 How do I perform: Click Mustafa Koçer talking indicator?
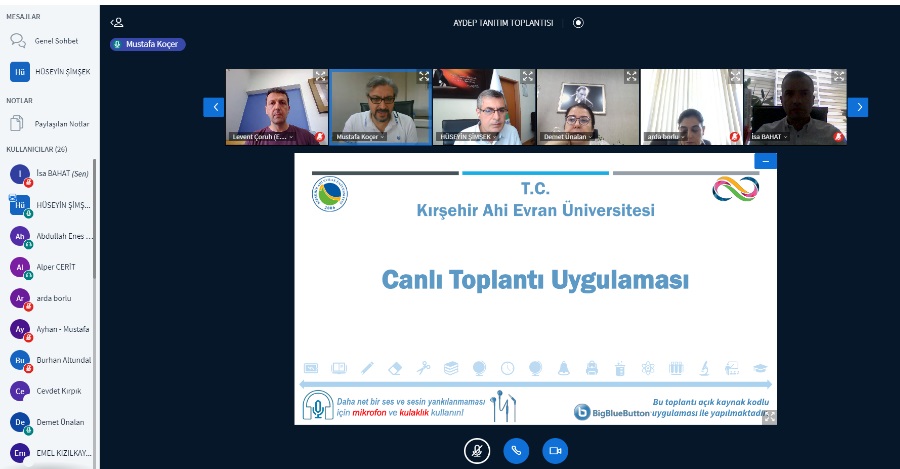(x=148, y=44)
